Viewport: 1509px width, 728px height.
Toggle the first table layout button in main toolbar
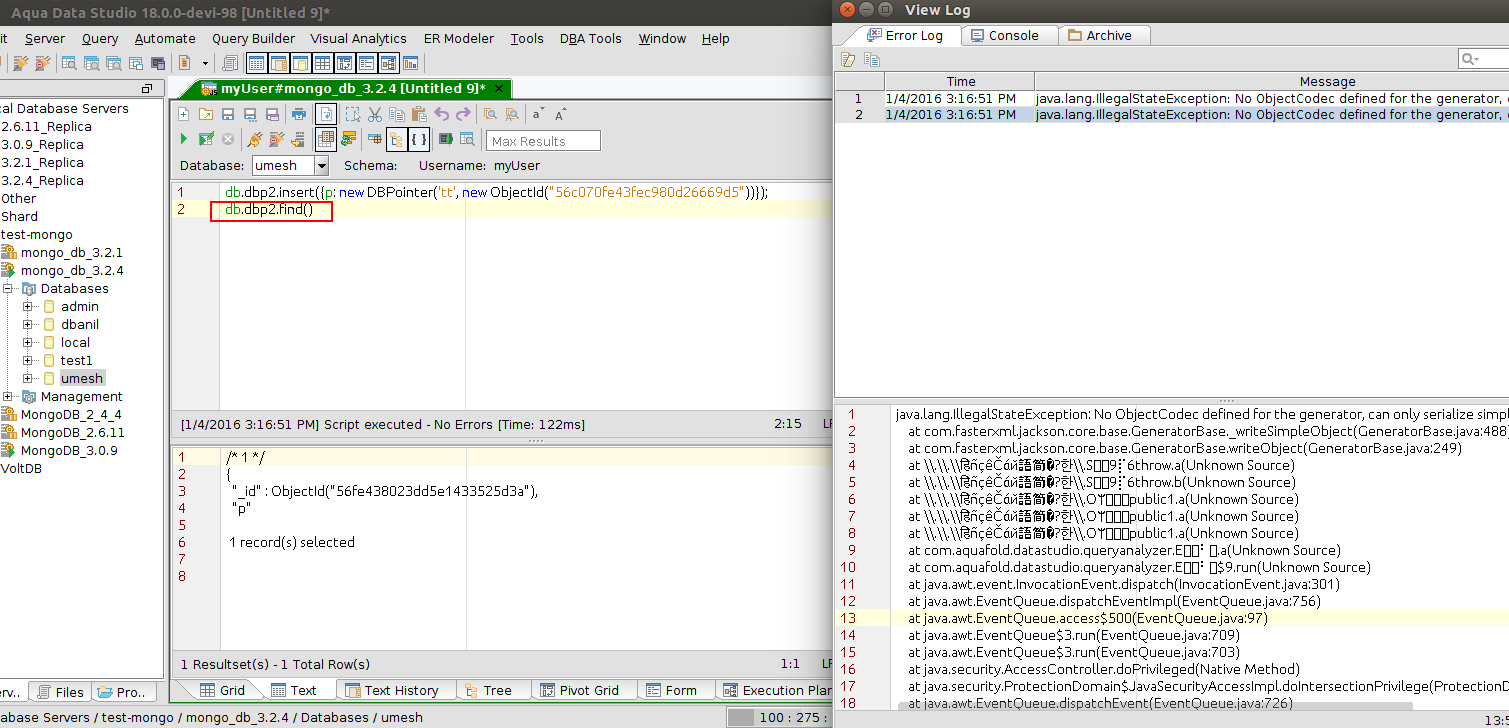tap(257, 63)
